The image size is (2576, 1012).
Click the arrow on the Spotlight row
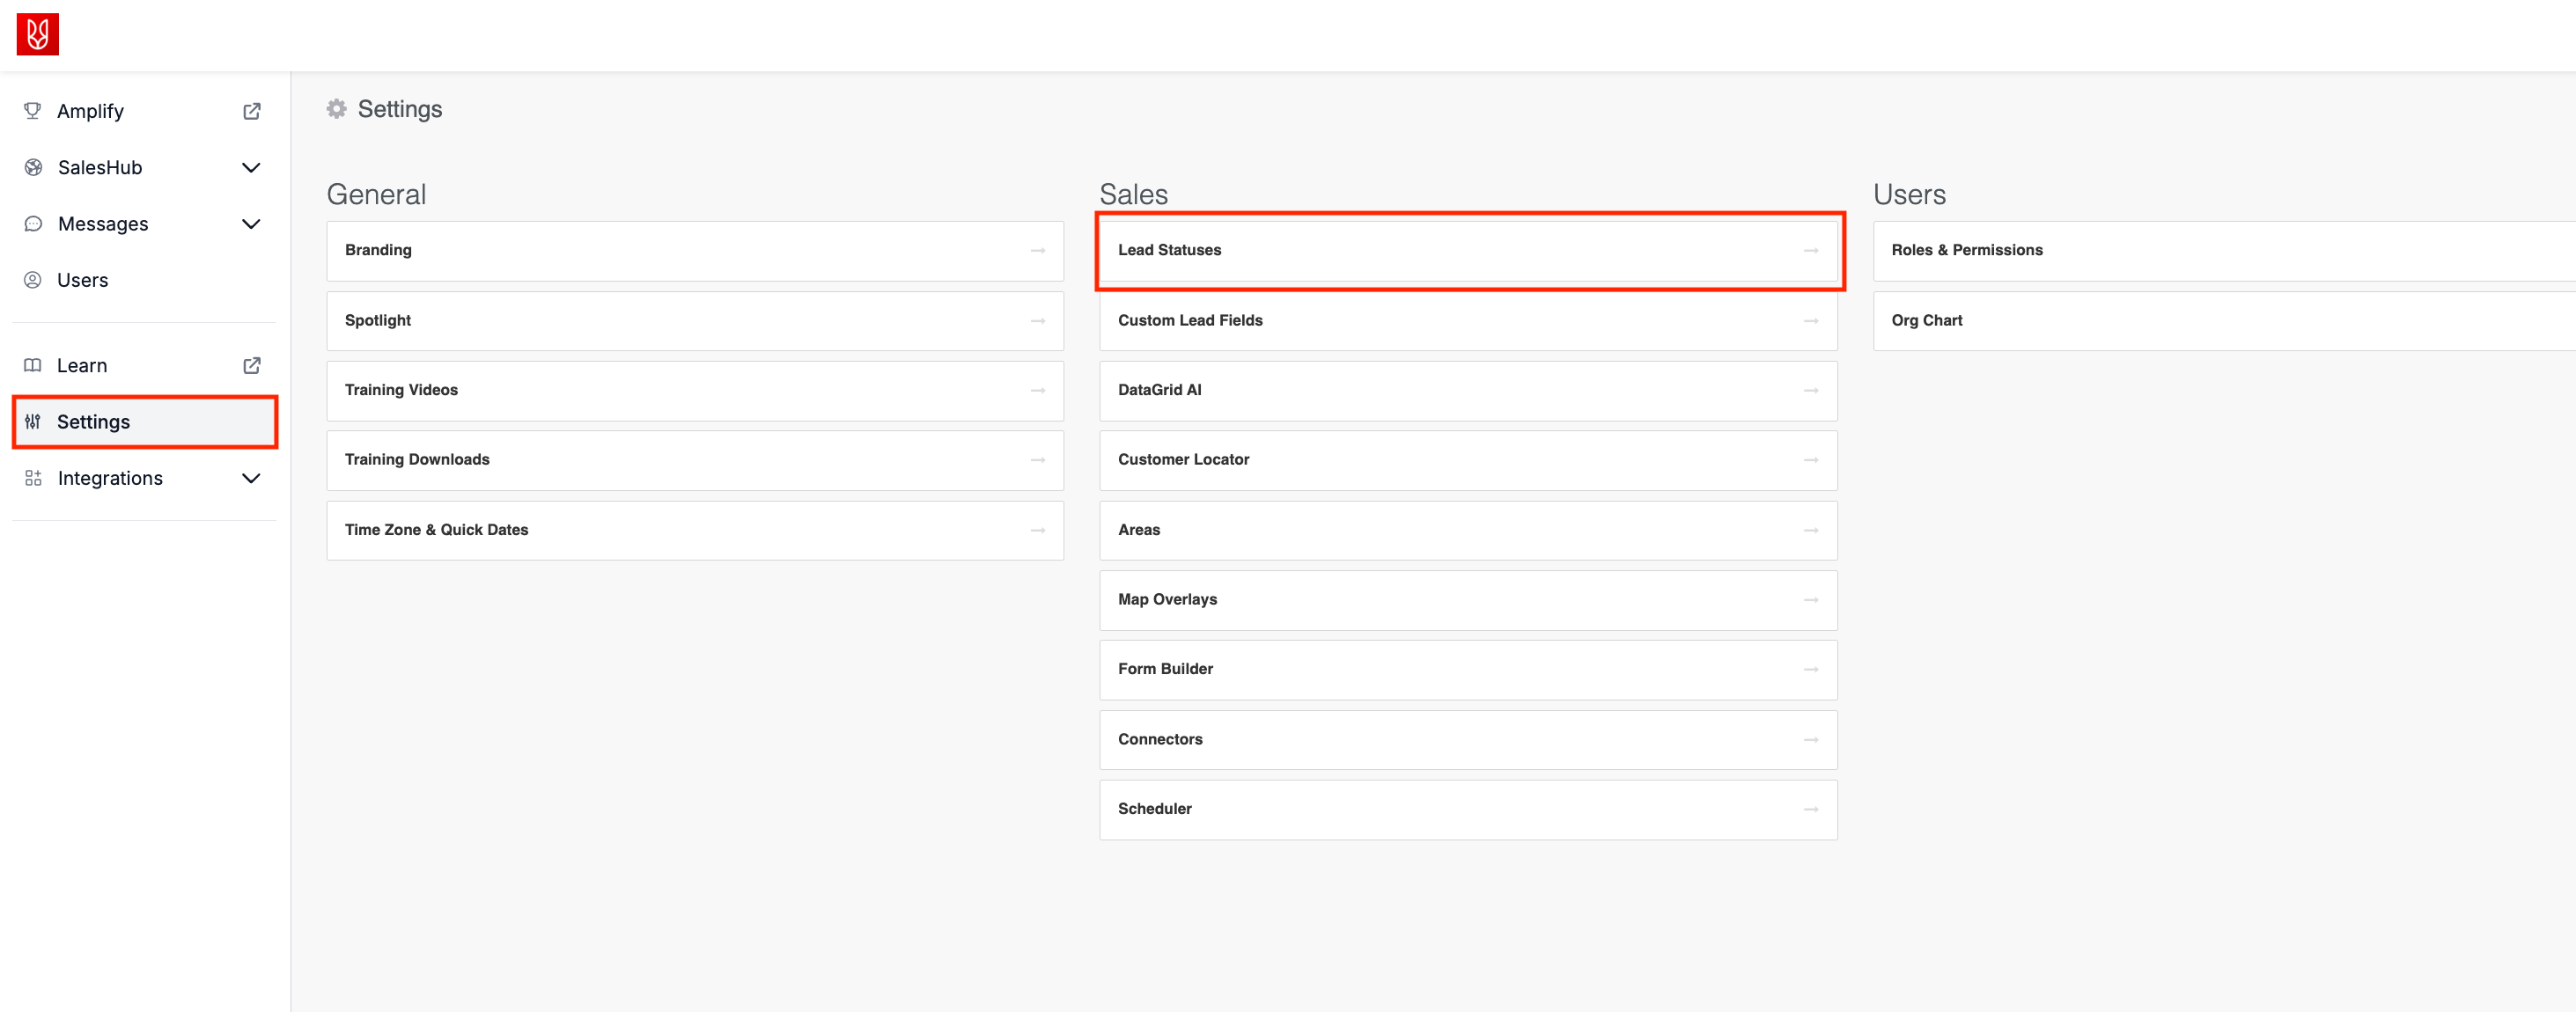[x=1038, y=321]
